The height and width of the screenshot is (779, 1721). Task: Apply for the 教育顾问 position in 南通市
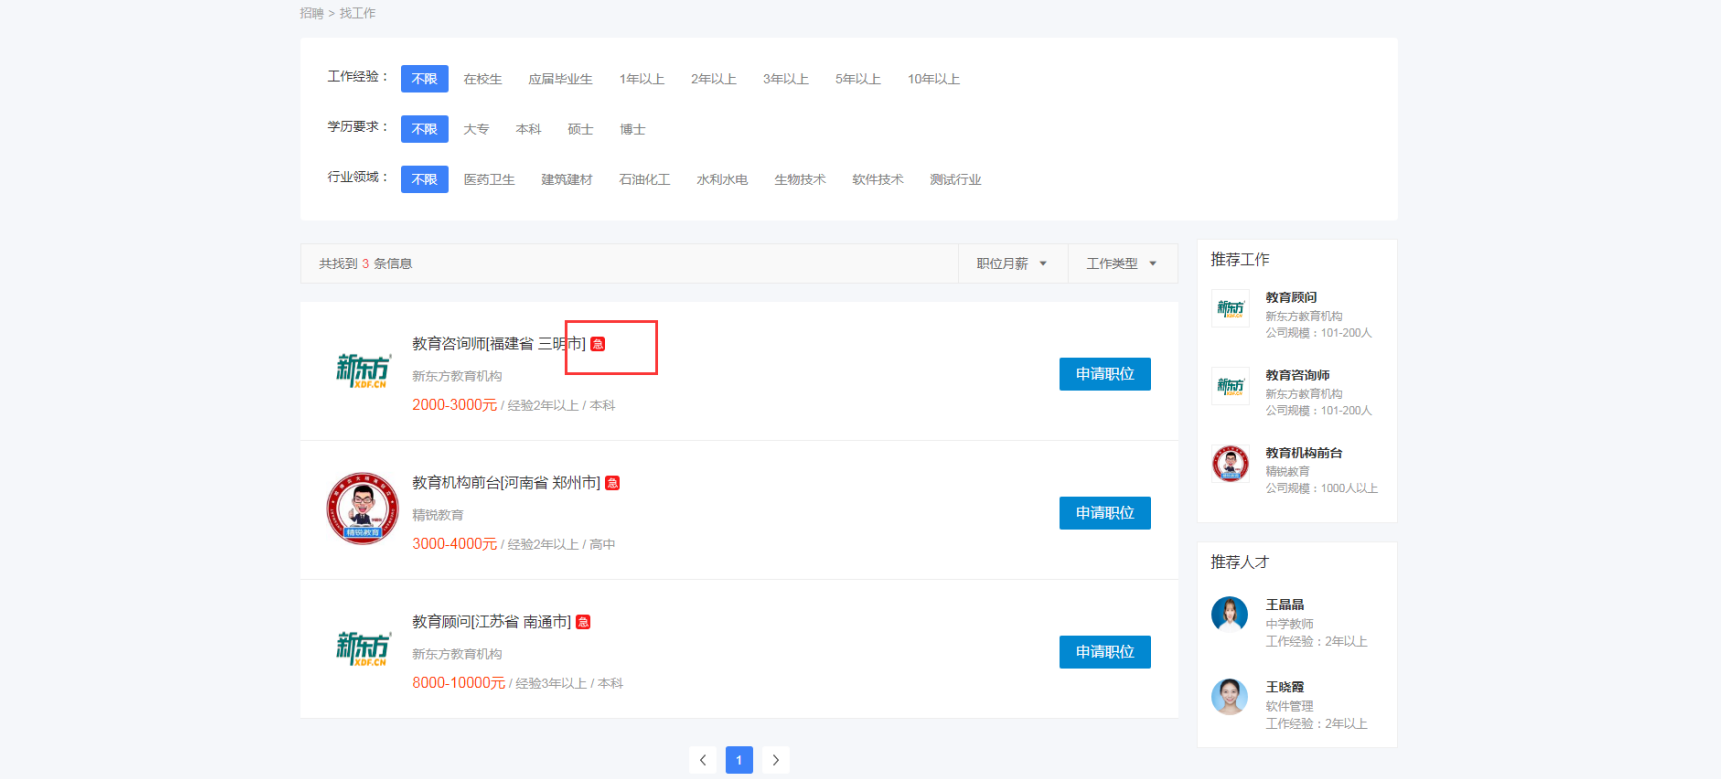click(x=1104, y=652)
